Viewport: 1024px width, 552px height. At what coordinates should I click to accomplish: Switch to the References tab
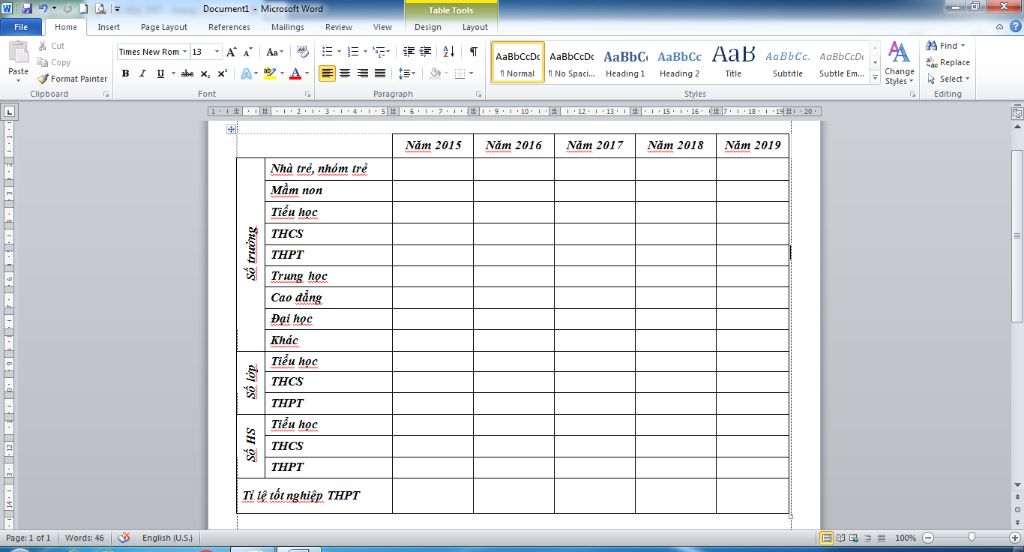(x=229, y=27)
